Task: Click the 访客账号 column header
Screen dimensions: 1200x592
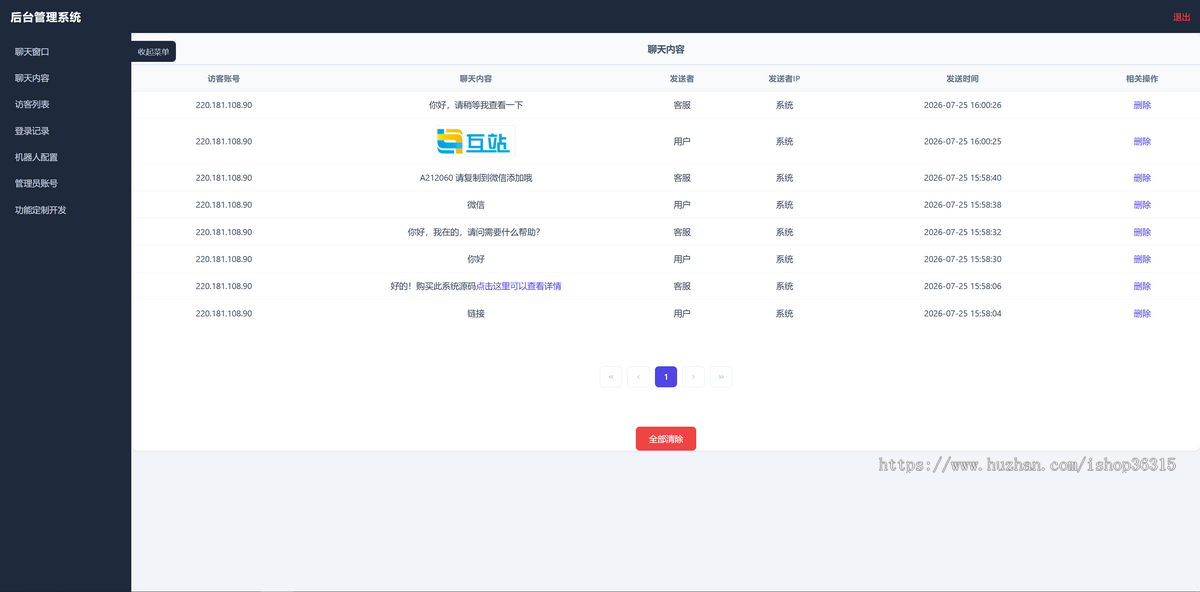Action: pyautogui.click(x=224, y=78)
